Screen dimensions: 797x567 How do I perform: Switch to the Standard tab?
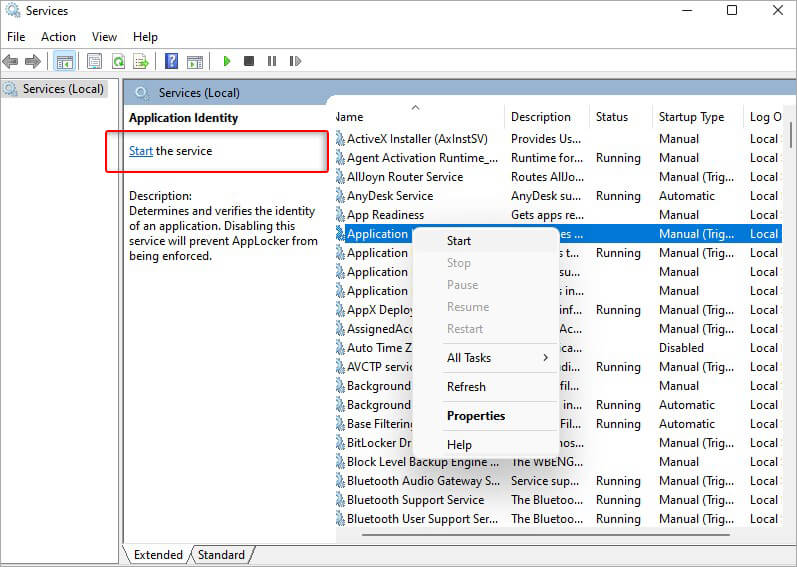[x=221, y=555]
